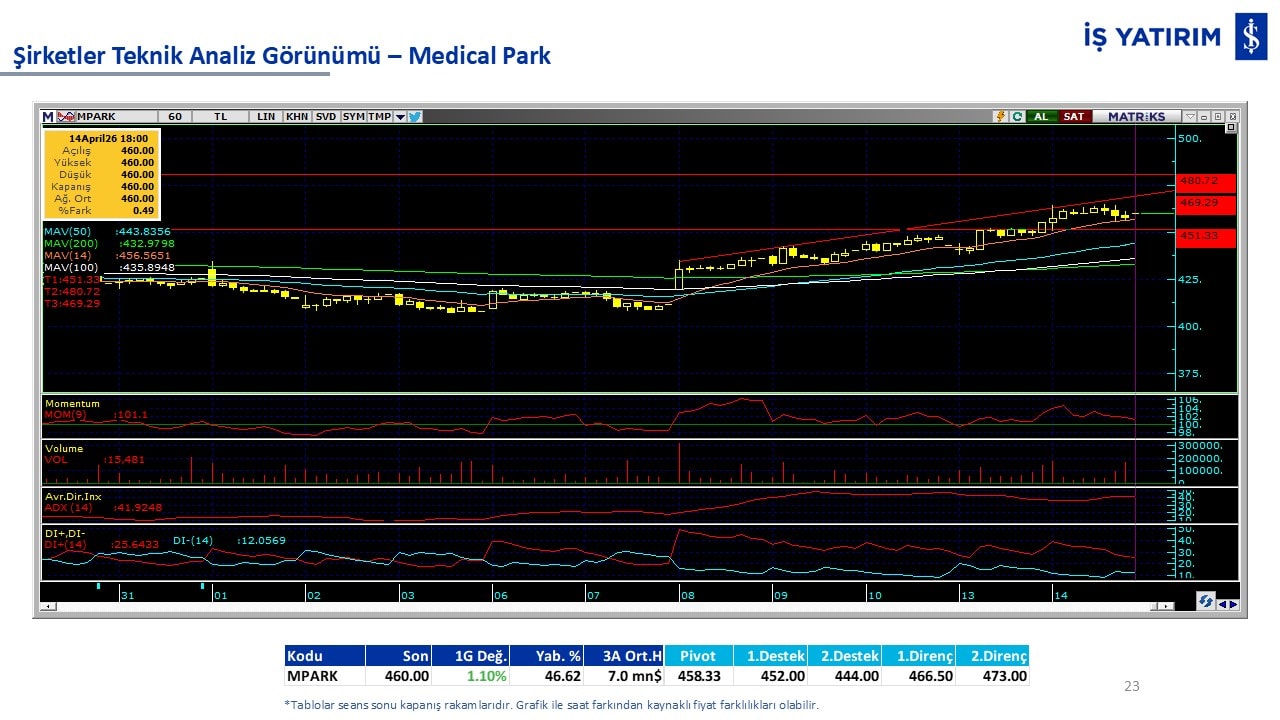Click the blue sync icon at bottom right
1280x720 pixels.
(1206, 601)
